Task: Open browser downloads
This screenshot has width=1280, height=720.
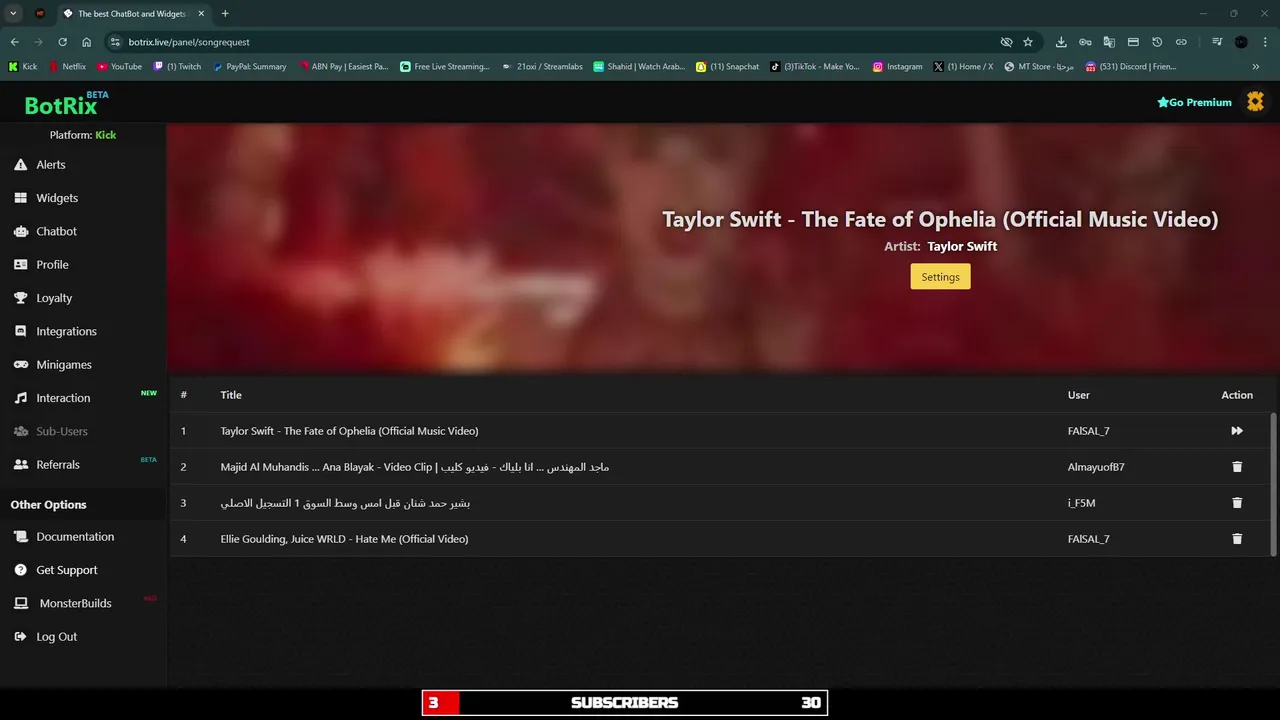Action: pyautogui.click(x=1061, y=42)
